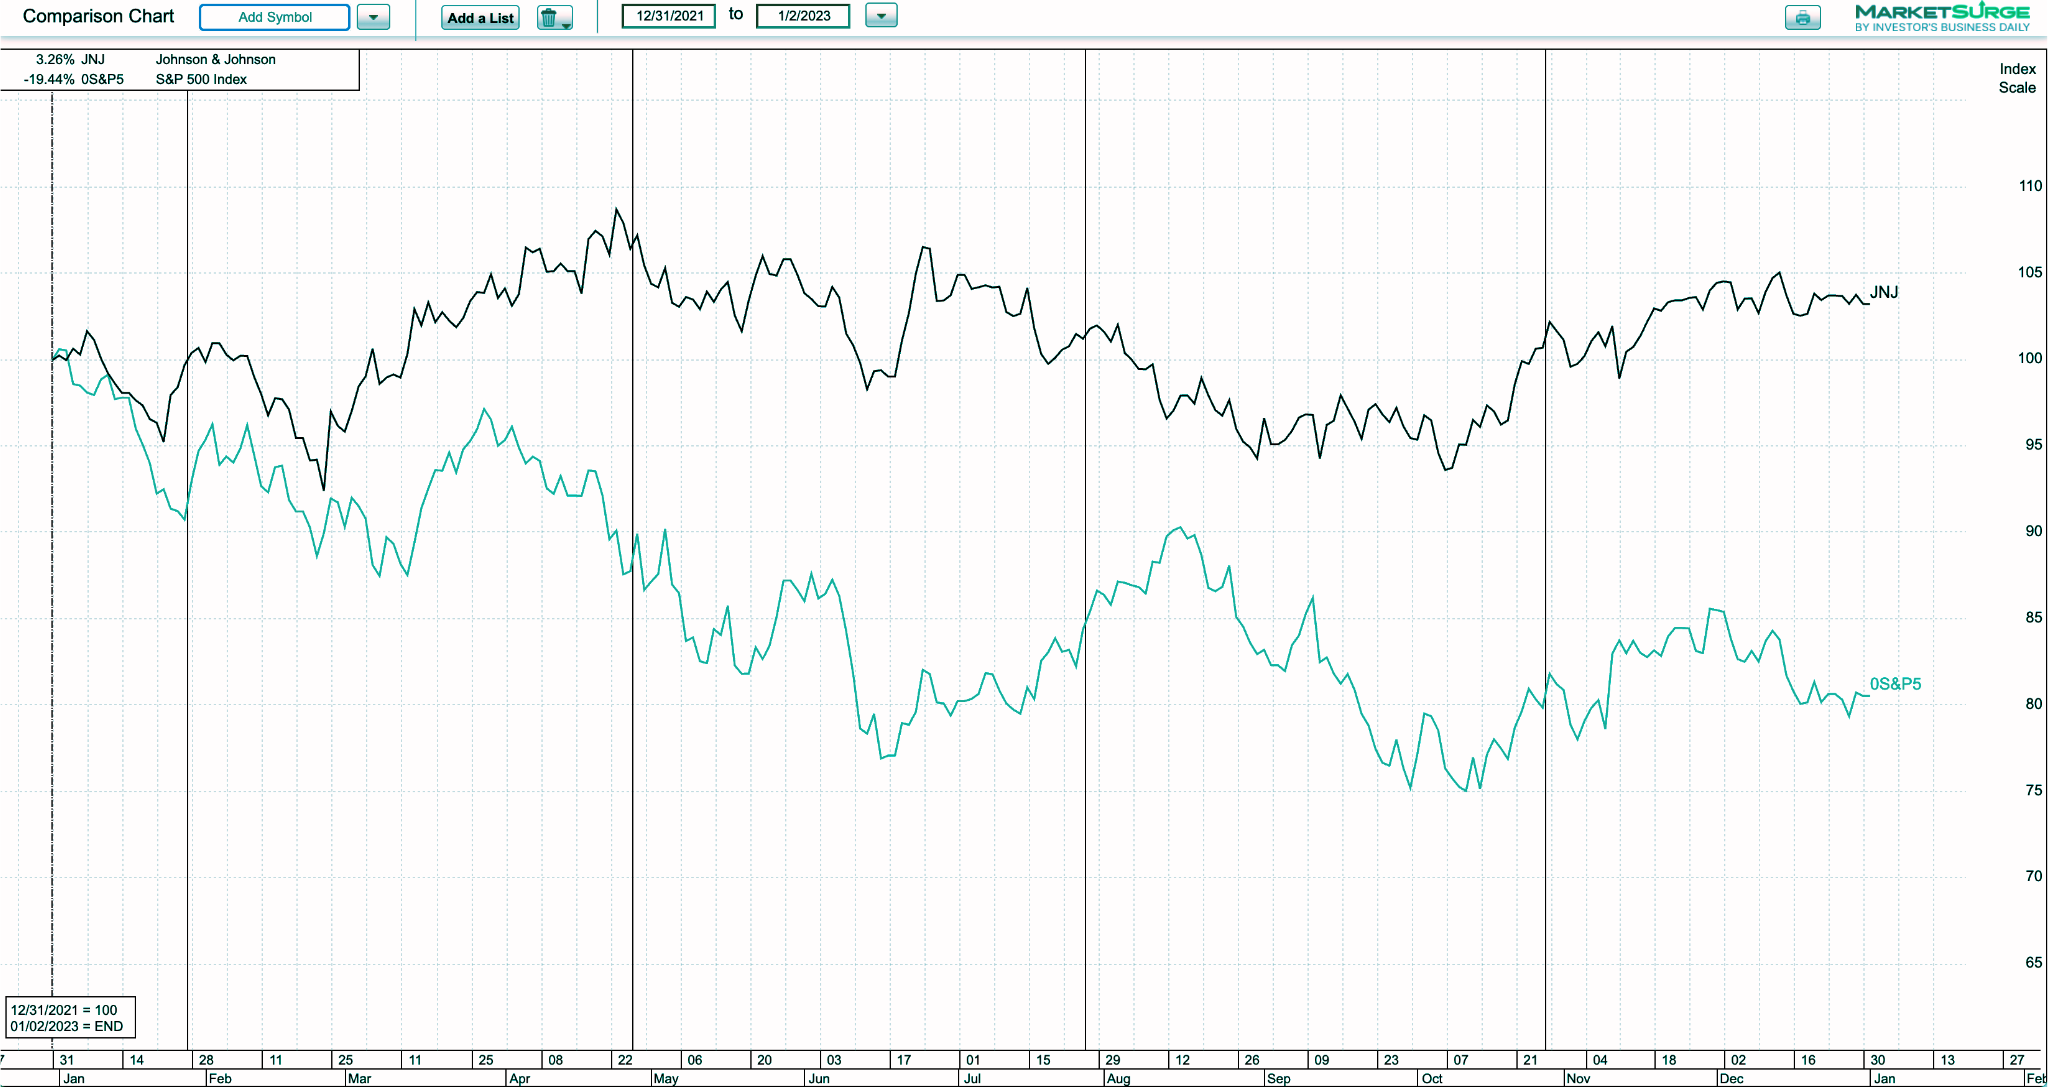The width and height of the screenshot is (2048, 1087).
Task: Click the MarketSurge logo
Action: [x=1941, y=17]
